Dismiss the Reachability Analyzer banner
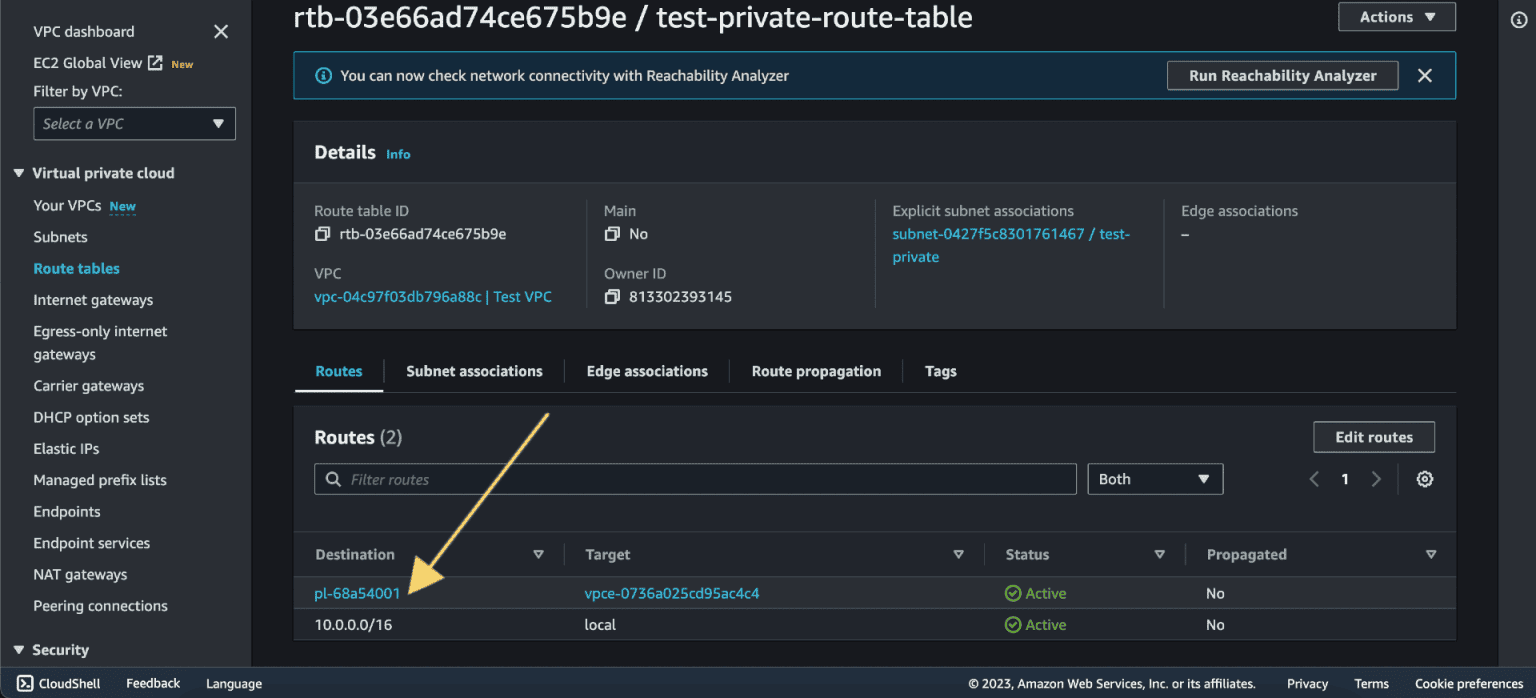The height and width of the screenshot is (698, 1536). tap(1425, 76)
